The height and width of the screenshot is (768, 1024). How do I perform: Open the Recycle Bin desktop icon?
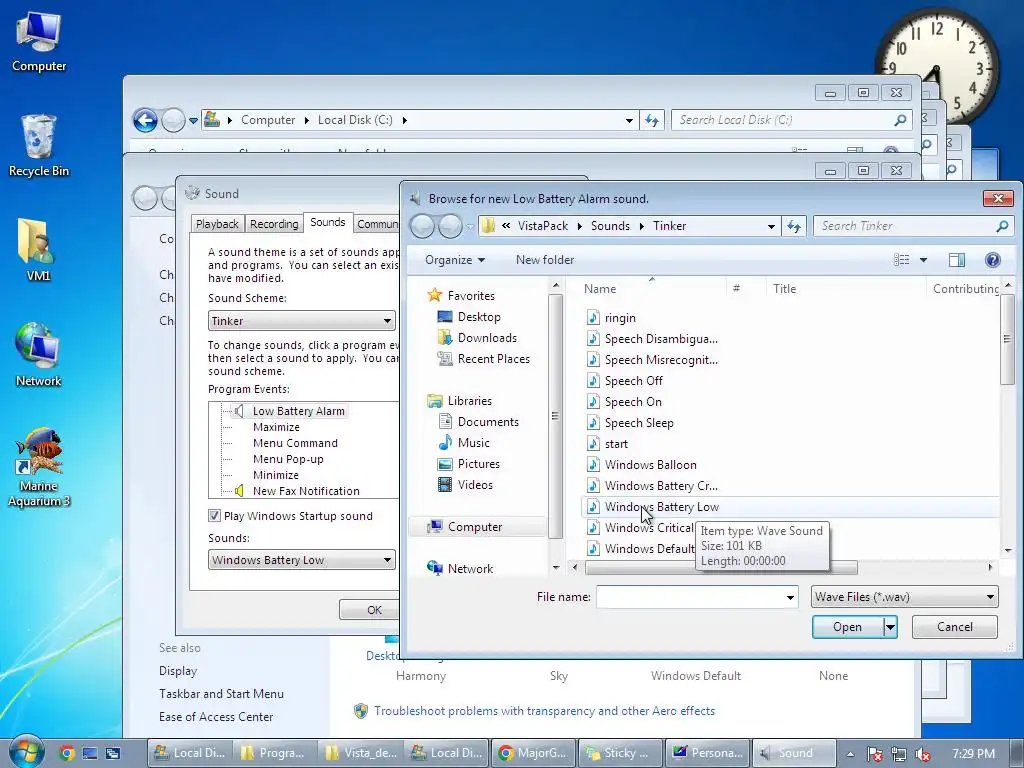39,146
